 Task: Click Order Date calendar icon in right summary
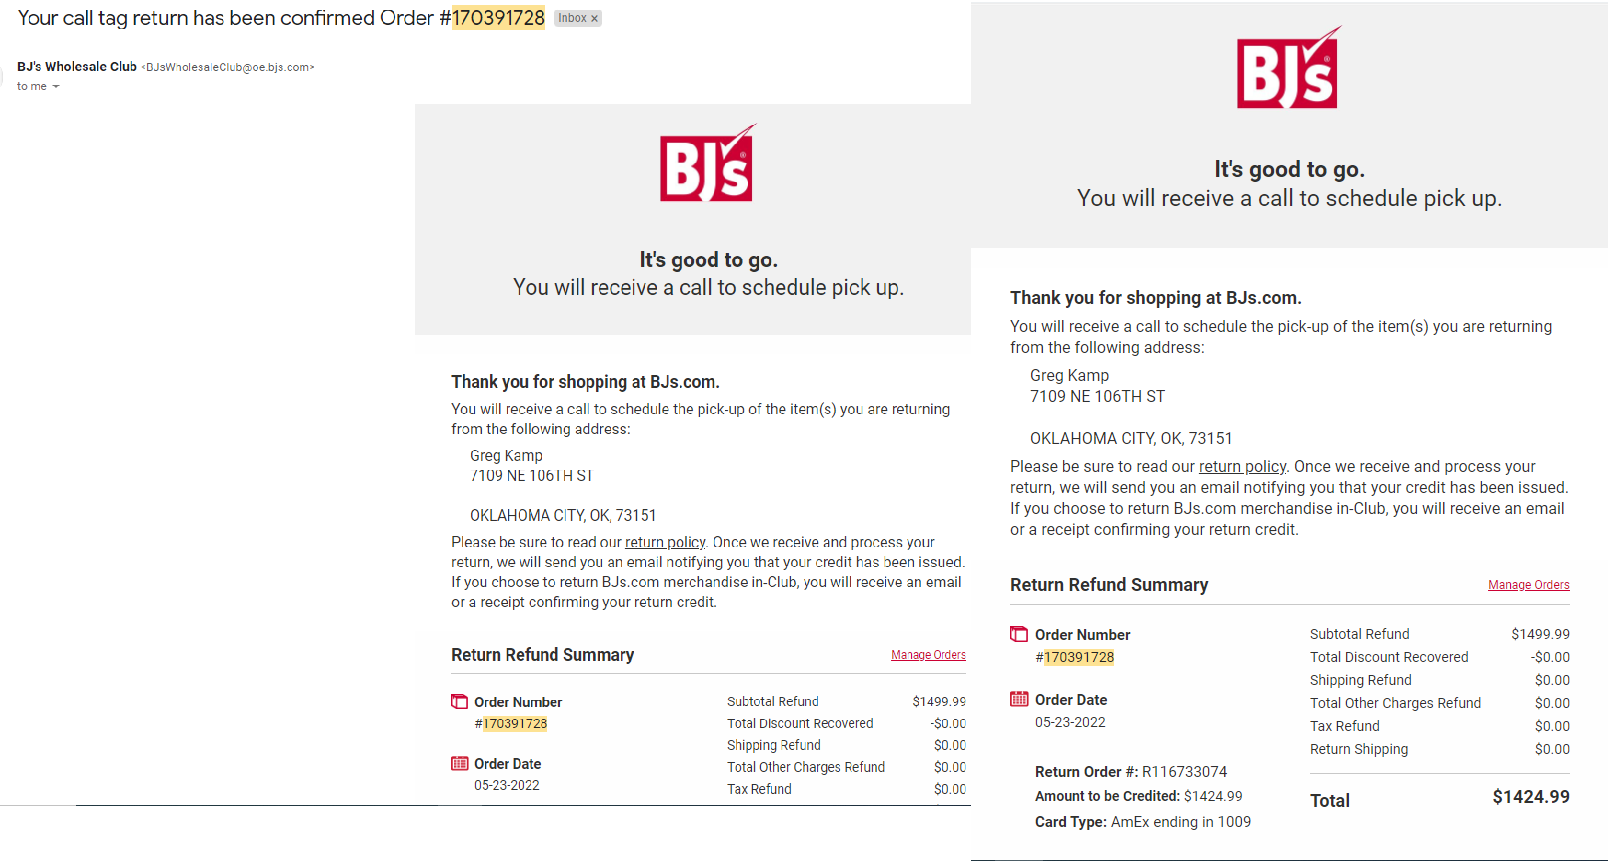tap(1019, 699)
